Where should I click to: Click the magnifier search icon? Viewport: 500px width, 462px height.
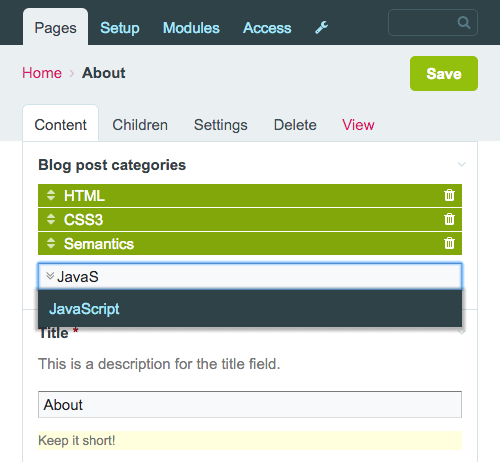464,23
